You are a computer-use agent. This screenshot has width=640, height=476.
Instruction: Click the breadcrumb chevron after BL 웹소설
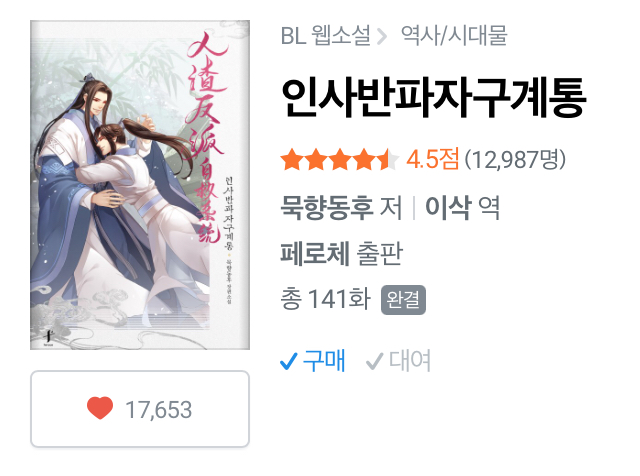click(382, 36)
